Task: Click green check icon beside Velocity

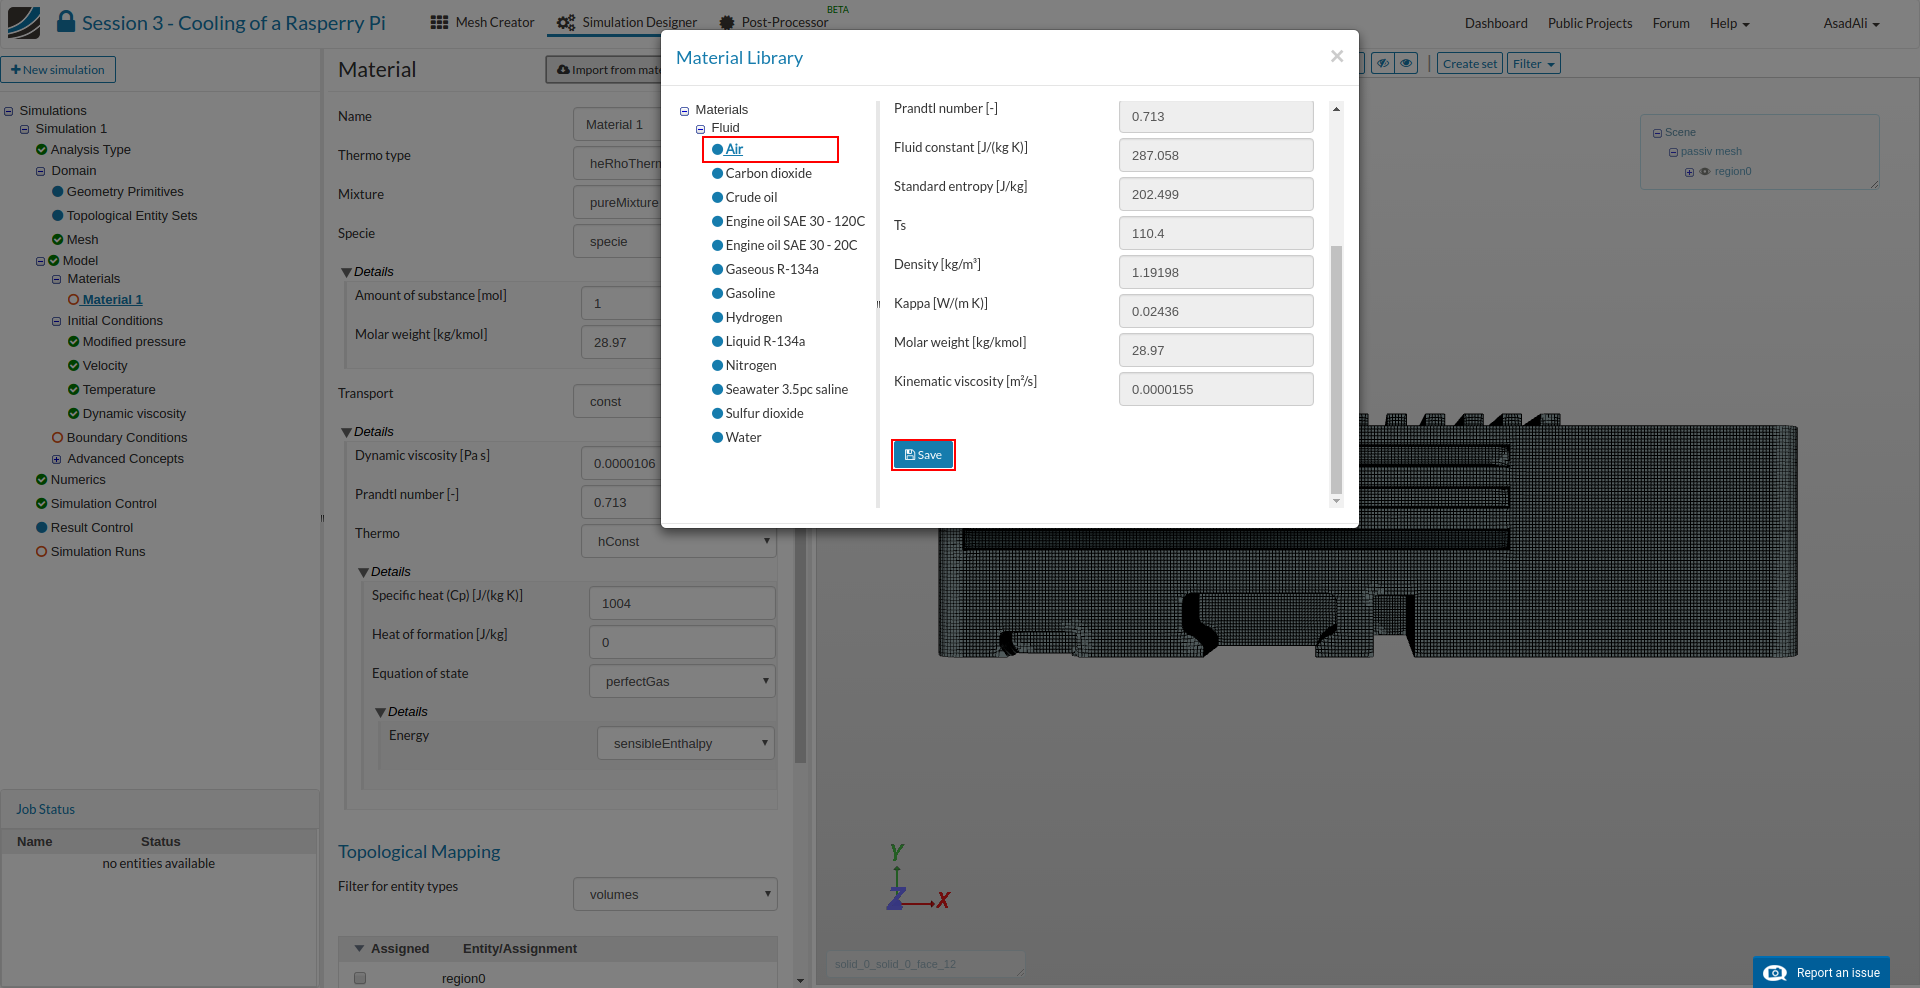Action: [x=74, y=366]
